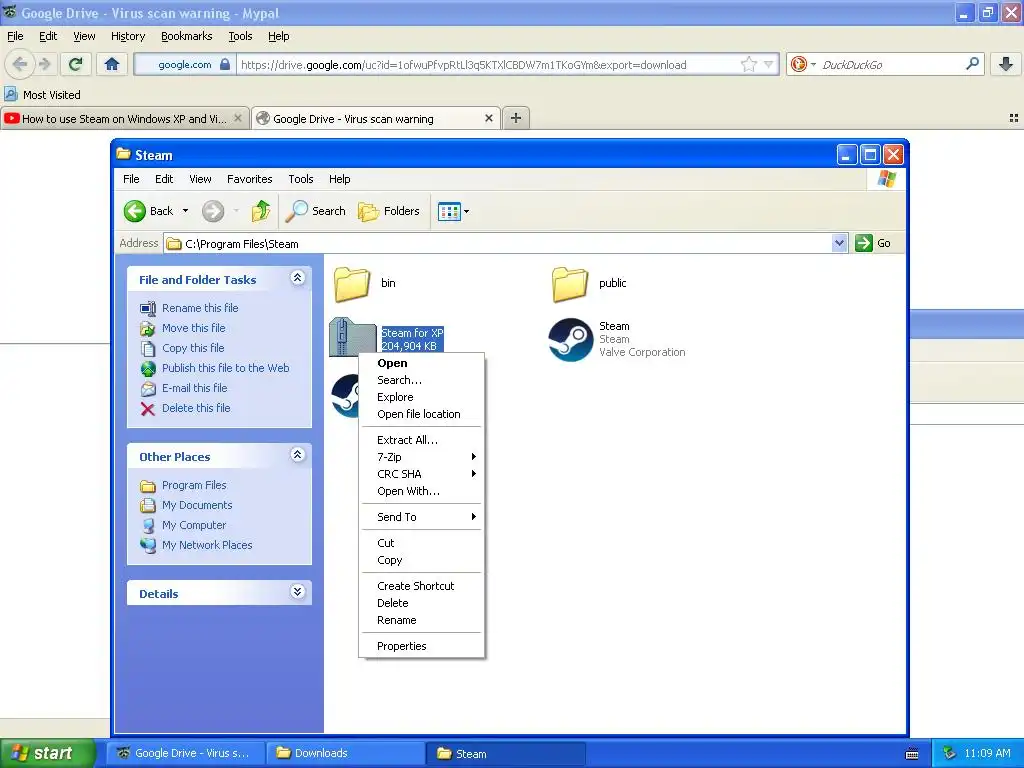This screenshot has width=1024, height=768.
Task: Select the Steam Valve Corporation application icon
Action: [x=570, y=340]
